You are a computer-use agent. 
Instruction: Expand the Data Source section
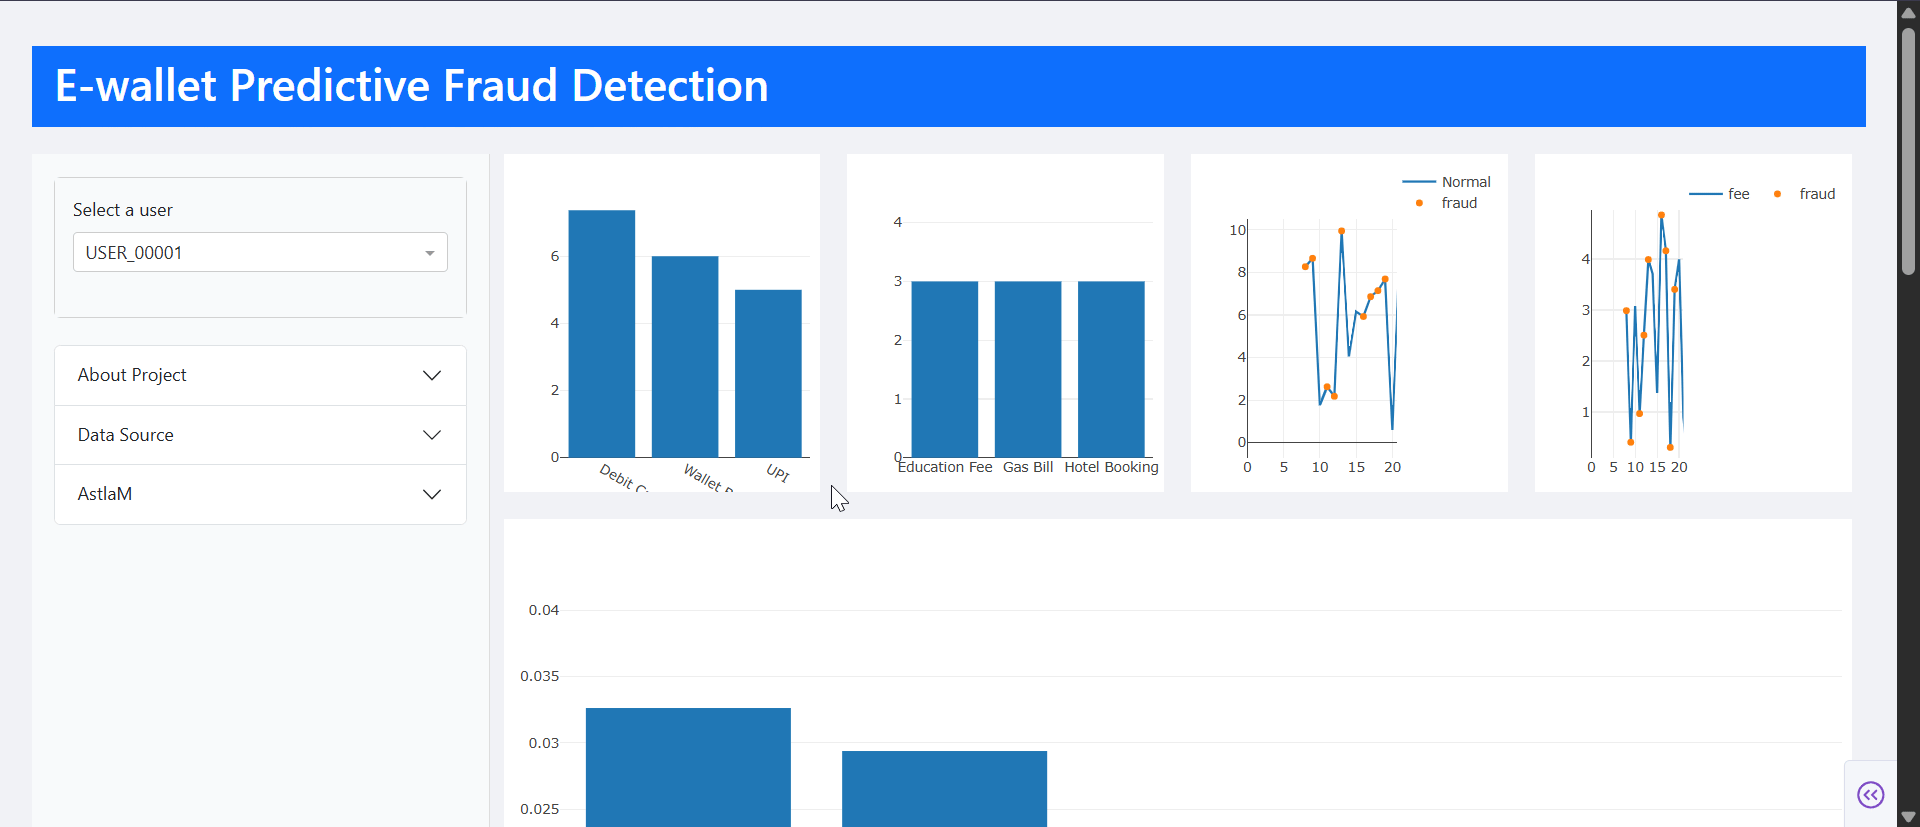click(260, 435)
